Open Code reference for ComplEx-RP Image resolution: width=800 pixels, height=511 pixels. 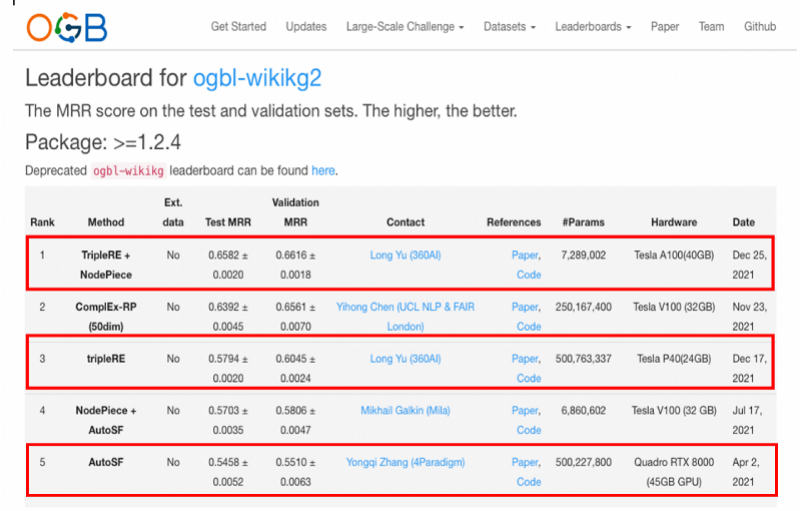pyautogui.click(x=529, y=326)
